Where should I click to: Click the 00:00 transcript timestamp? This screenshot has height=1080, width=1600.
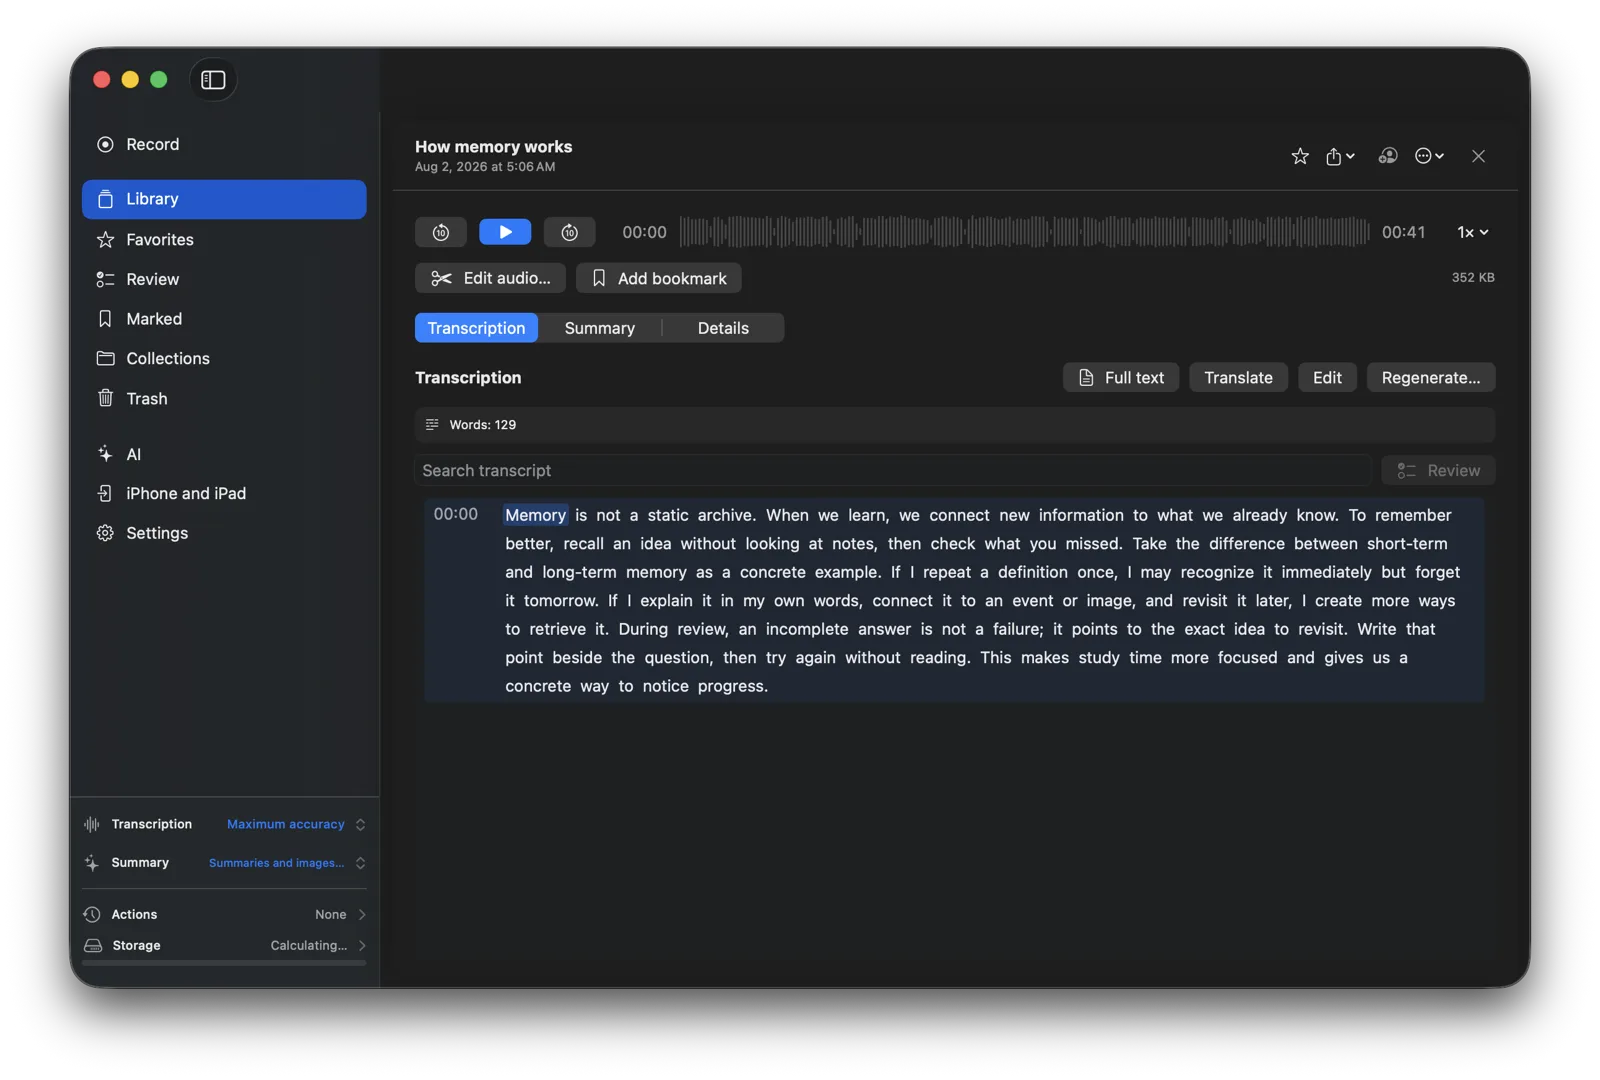click(x=456, y=514)
